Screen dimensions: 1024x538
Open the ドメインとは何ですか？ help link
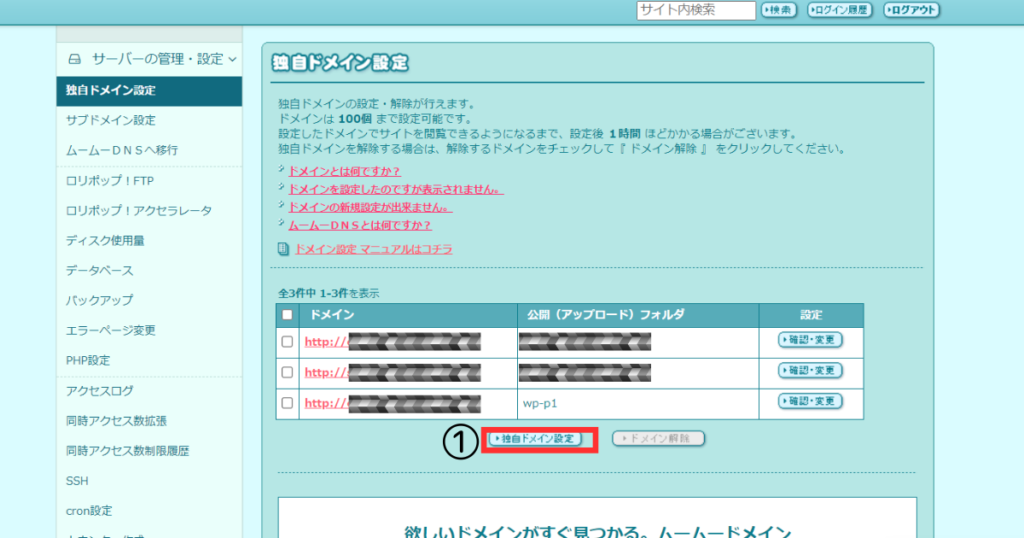coord(344,171)
